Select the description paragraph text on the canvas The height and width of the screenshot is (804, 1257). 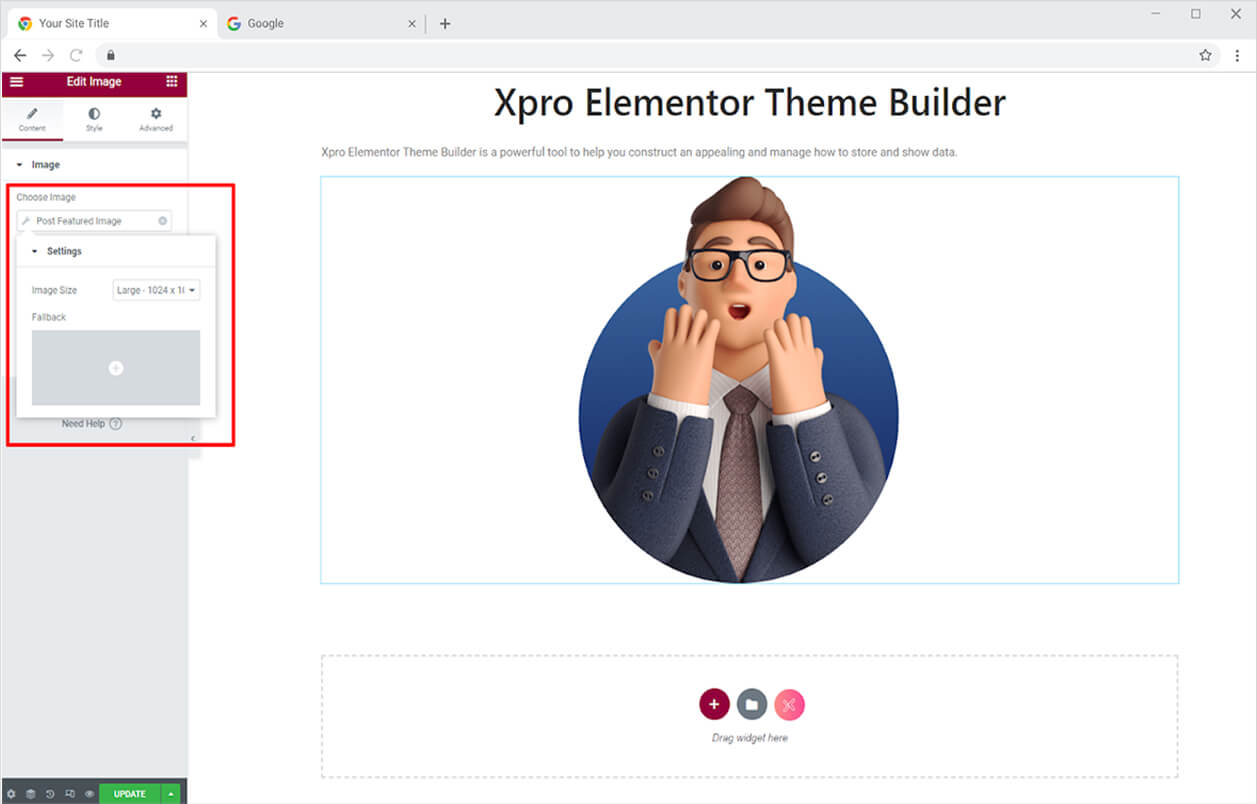[x=639, y=152]
